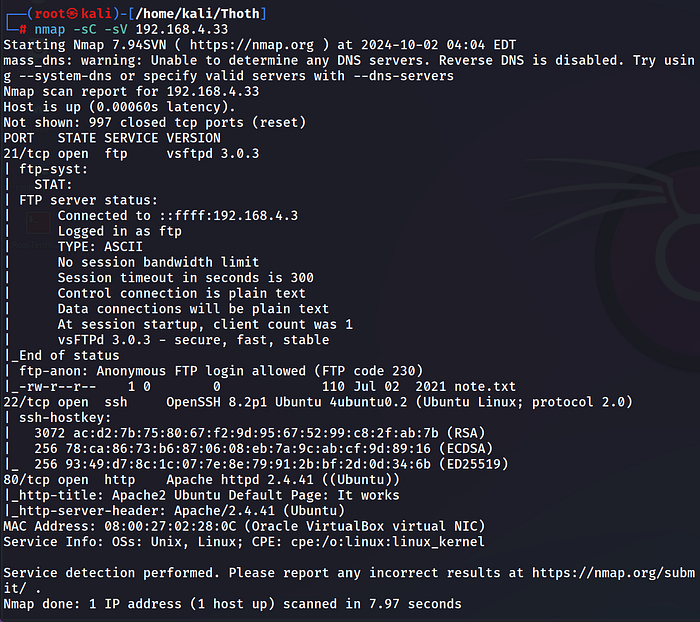Click the Nmap done summary line
The height and width of the screenshot is (622, 700).
pos(232,604)
